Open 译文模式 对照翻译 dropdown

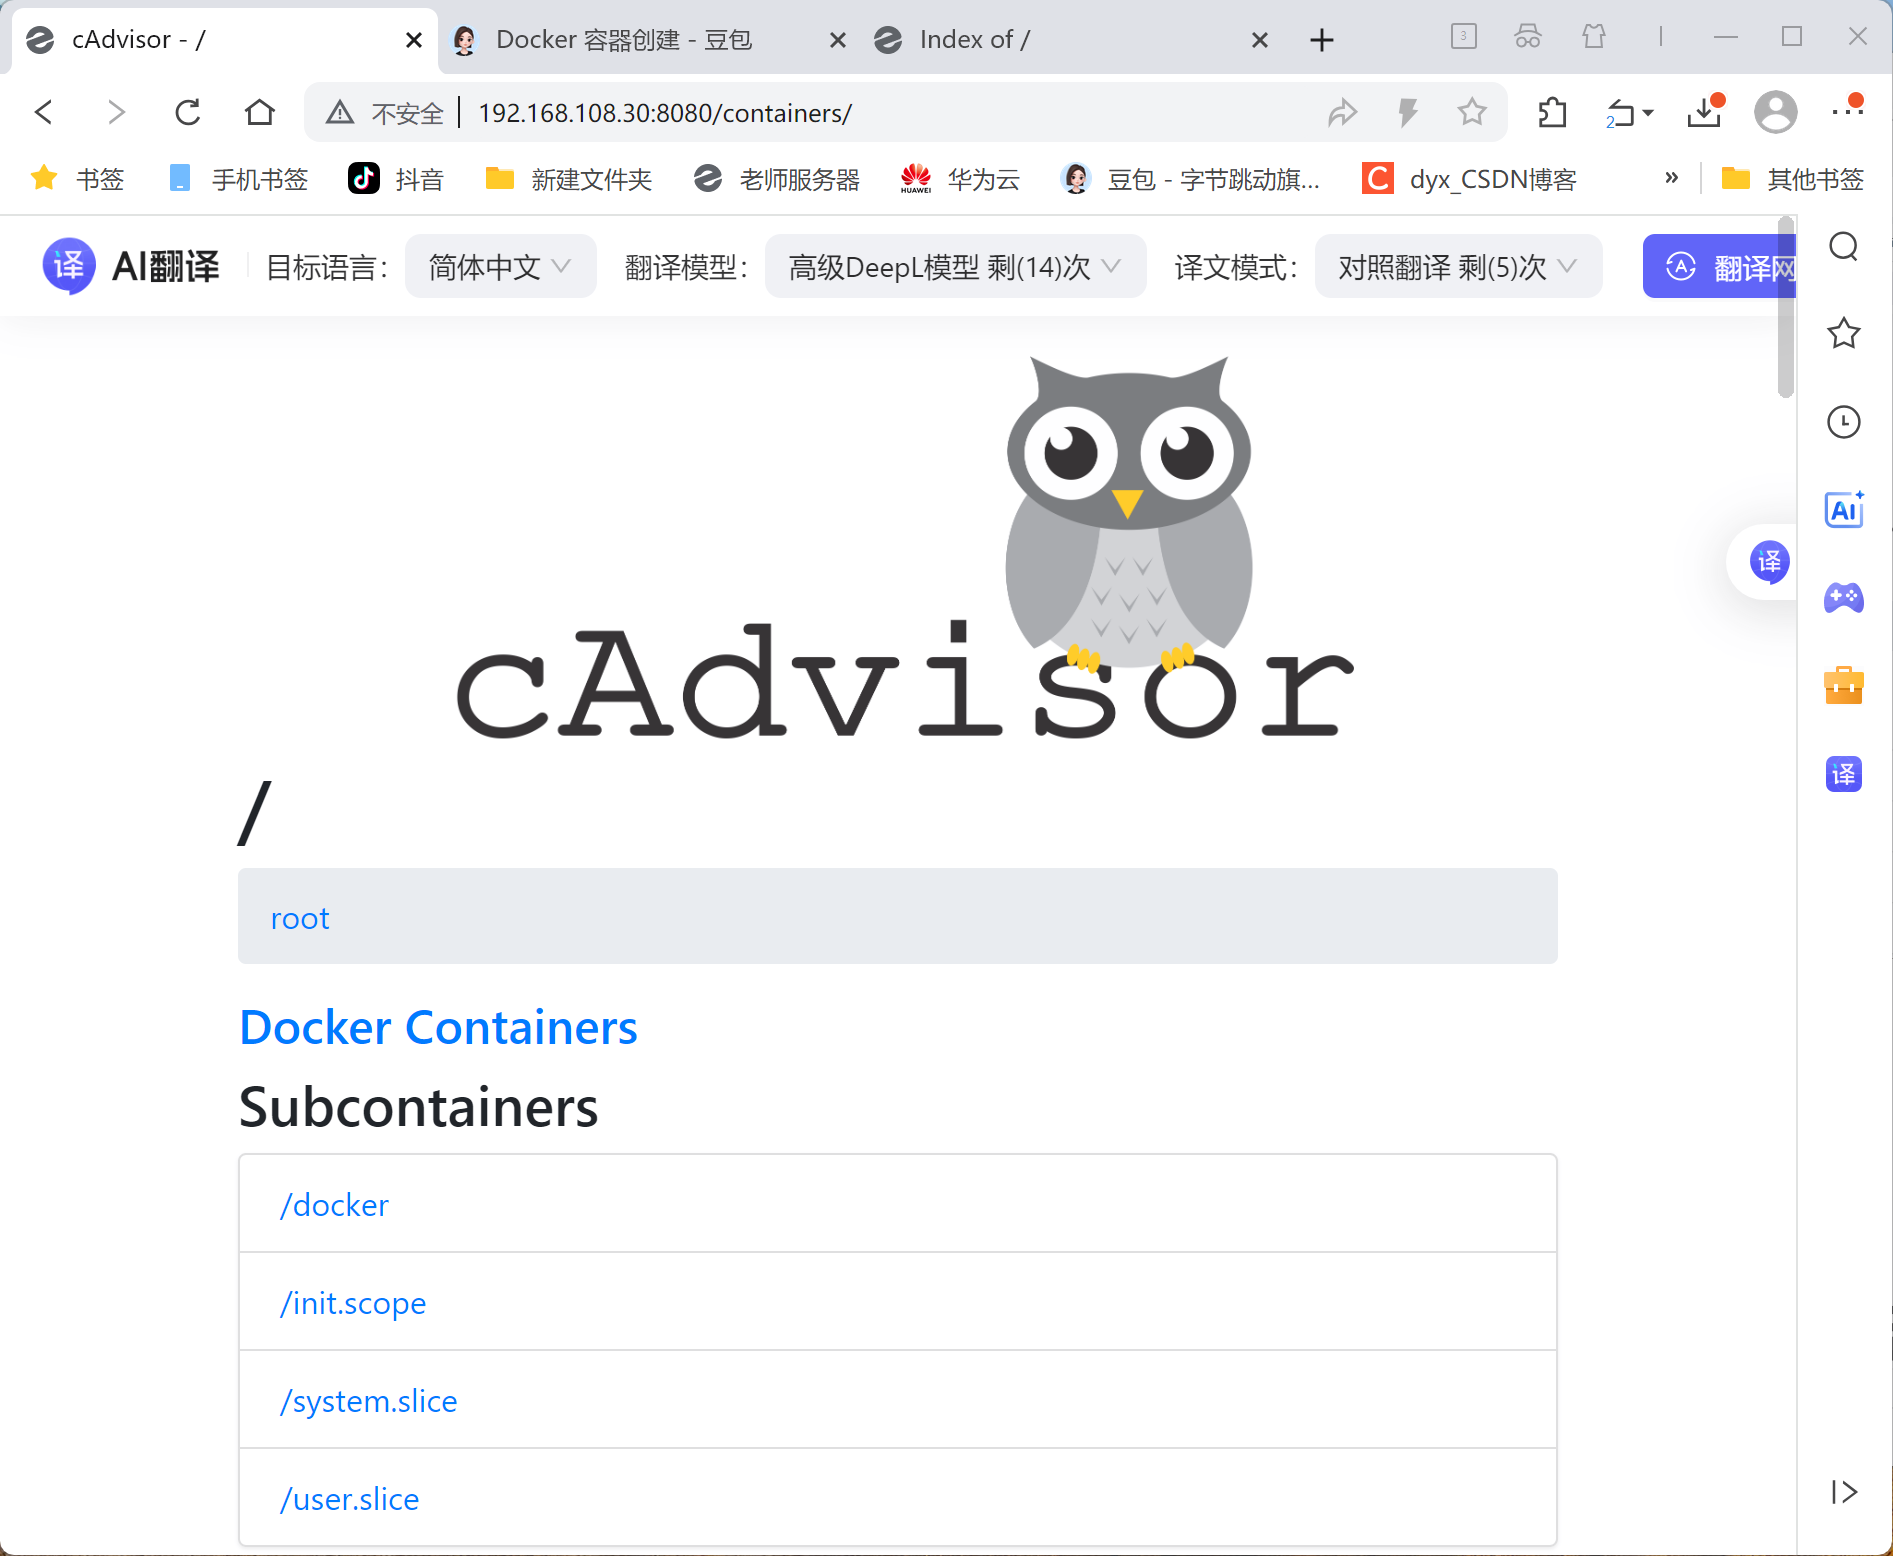(x=1458, y=267)
